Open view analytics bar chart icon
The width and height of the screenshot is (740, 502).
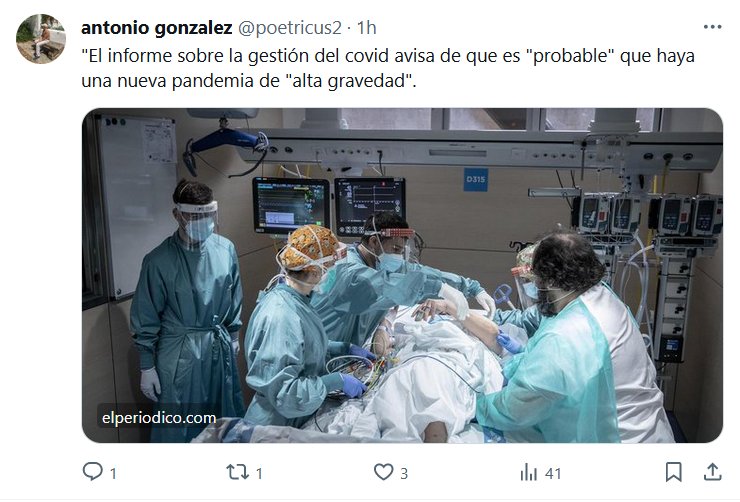(x=529, y=472)
